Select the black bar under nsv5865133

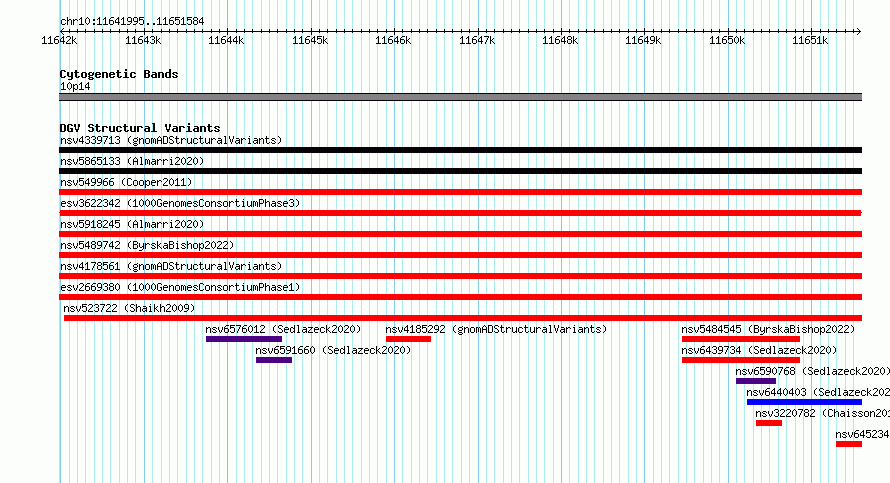click(x=460, y=171)
